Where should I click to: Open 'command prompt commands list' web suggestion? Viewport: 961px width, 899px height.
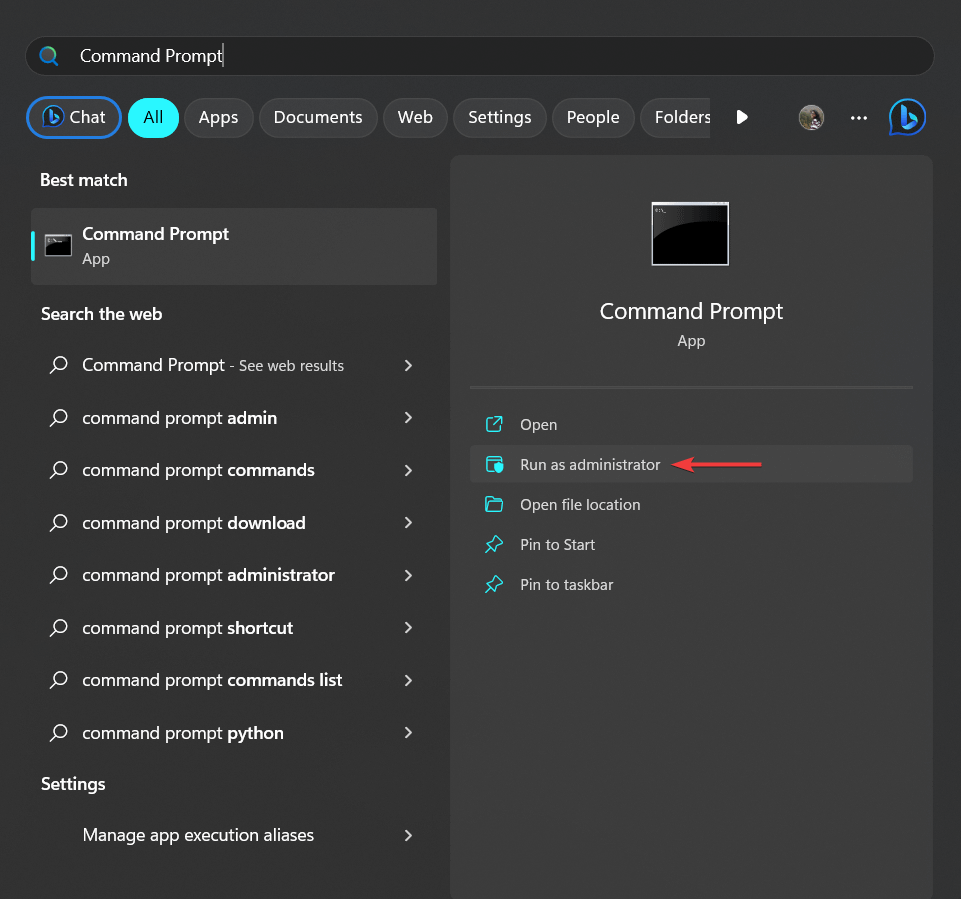212,680
